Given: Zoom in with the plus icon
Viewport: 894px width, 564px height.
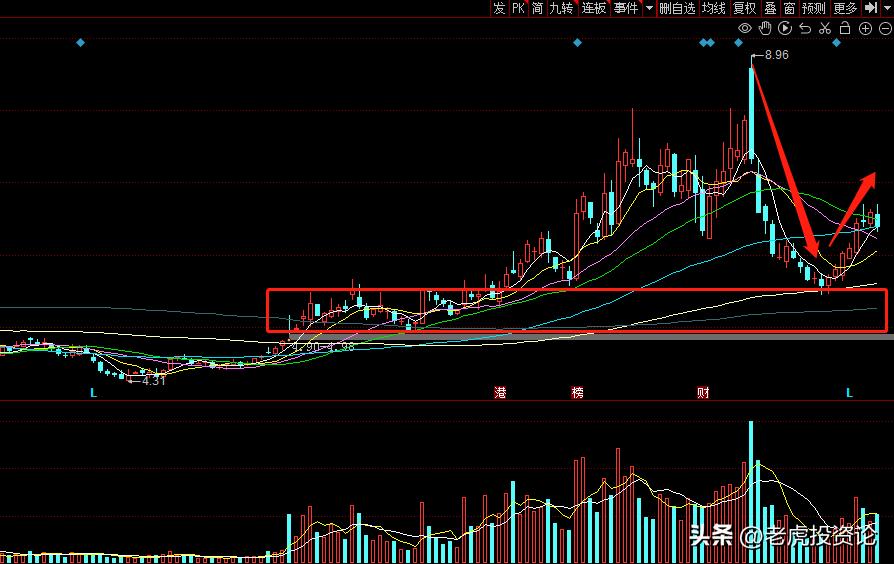Looking at the screenshot, I should click(x=865, y=28).
